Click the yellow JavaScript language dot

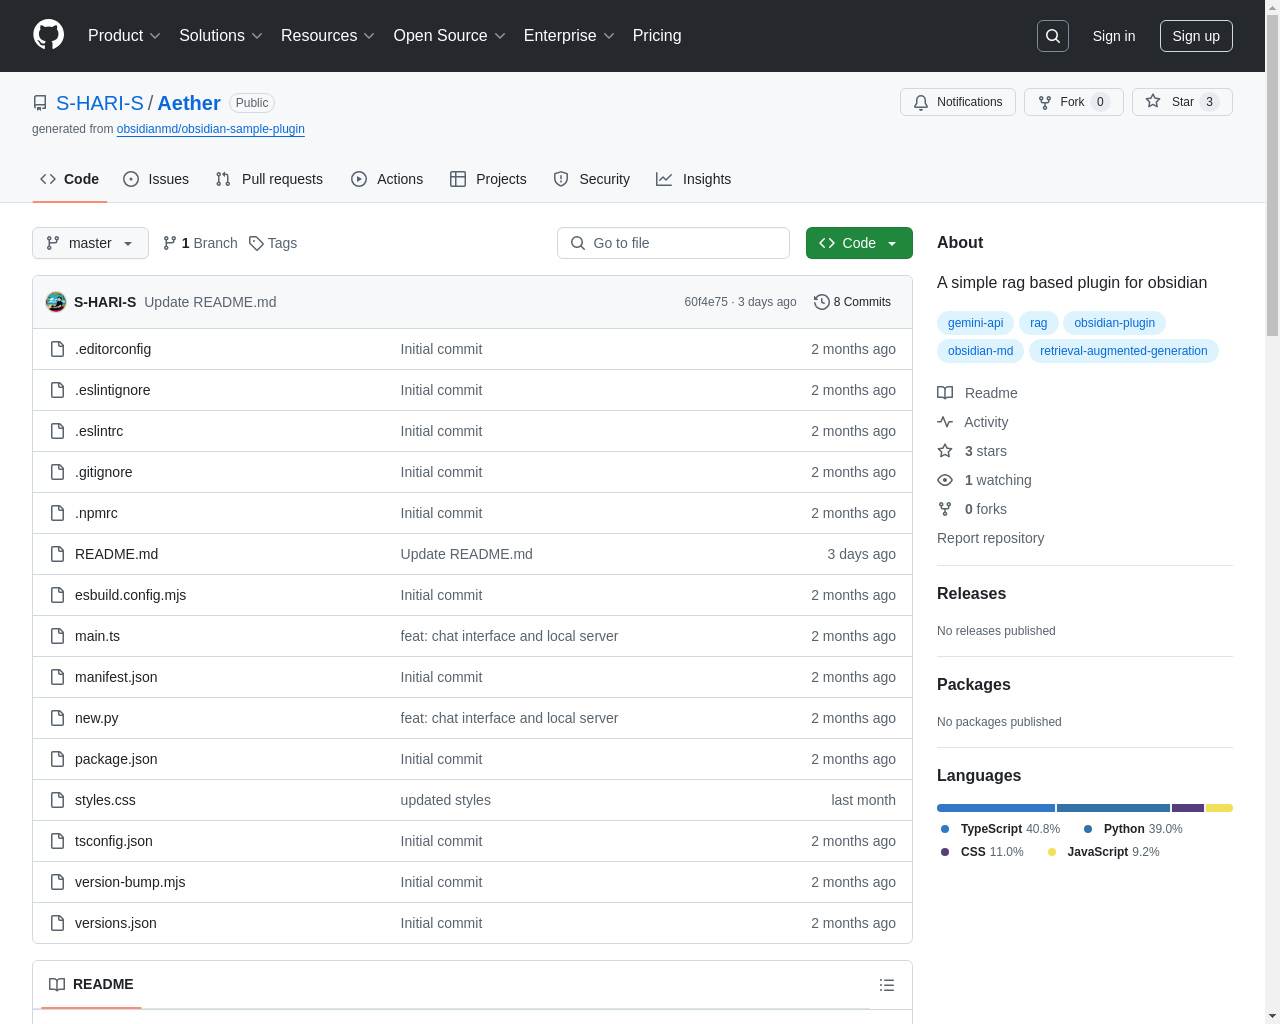pos(1052,852)
